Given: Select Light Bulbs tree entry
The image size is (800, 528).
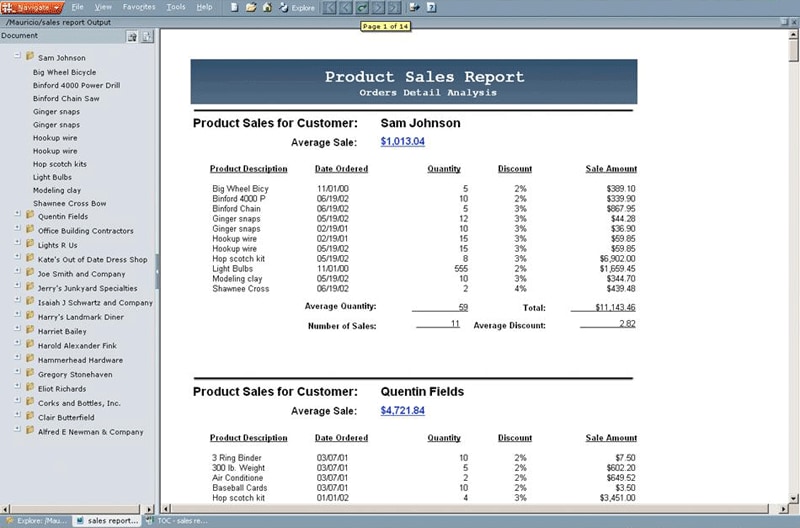Looking at the screenshot, I should [52, 177].
